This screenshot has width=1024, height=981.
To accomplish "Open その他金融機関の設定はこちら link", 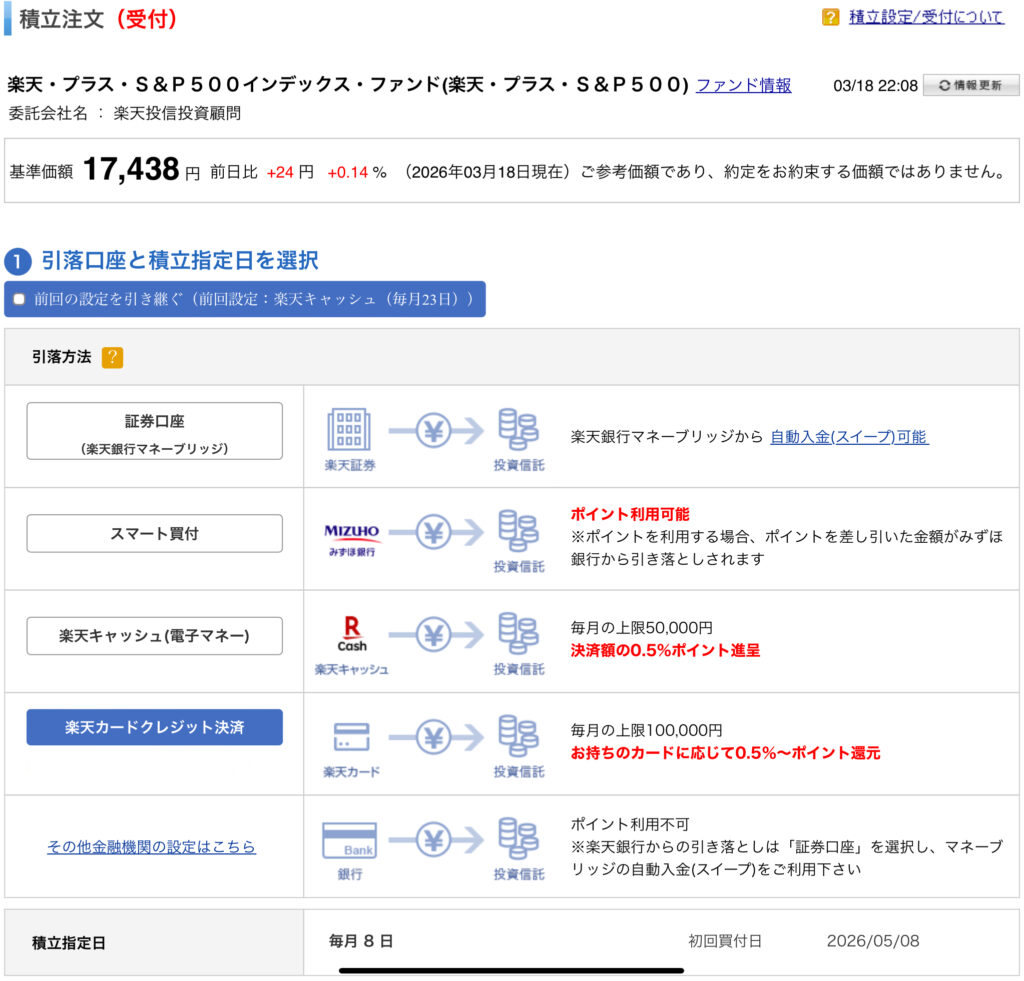I will point(152,846).
